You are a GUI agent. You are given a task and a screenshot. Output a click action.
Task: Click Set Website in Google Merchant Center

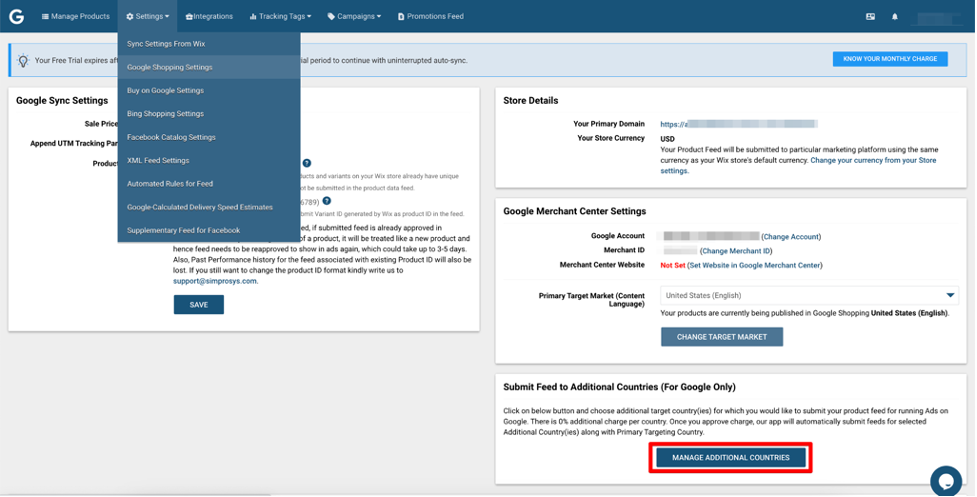pyautogui.click(x=755, y=265)
